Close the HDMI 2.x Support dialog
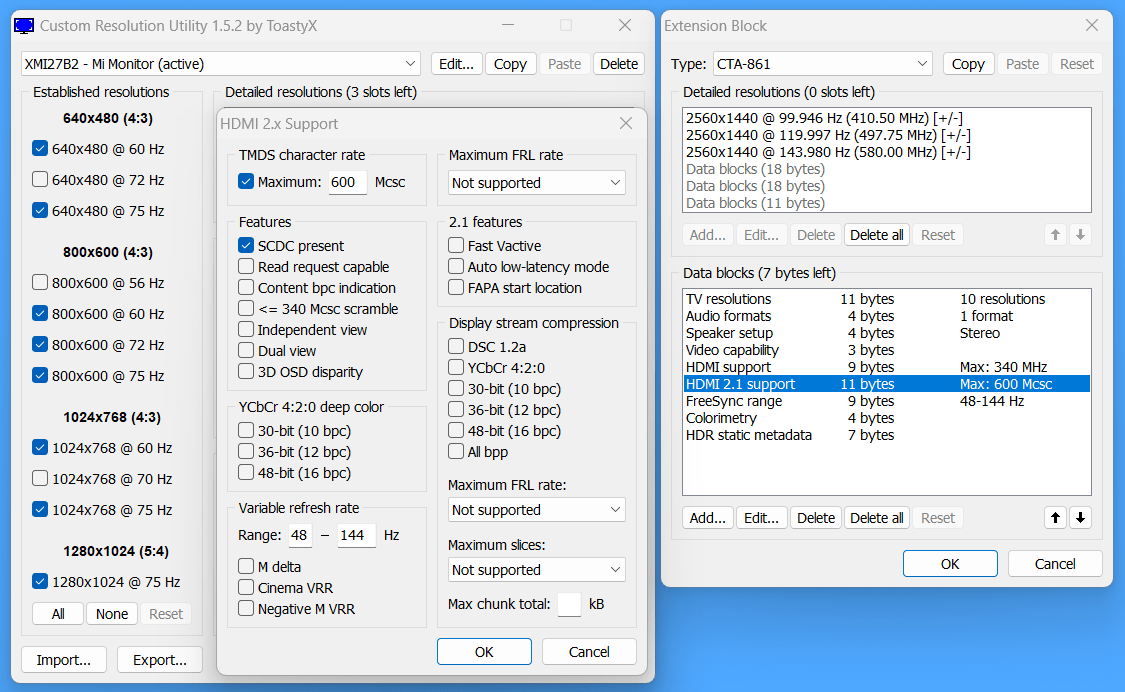 (626, 124)
